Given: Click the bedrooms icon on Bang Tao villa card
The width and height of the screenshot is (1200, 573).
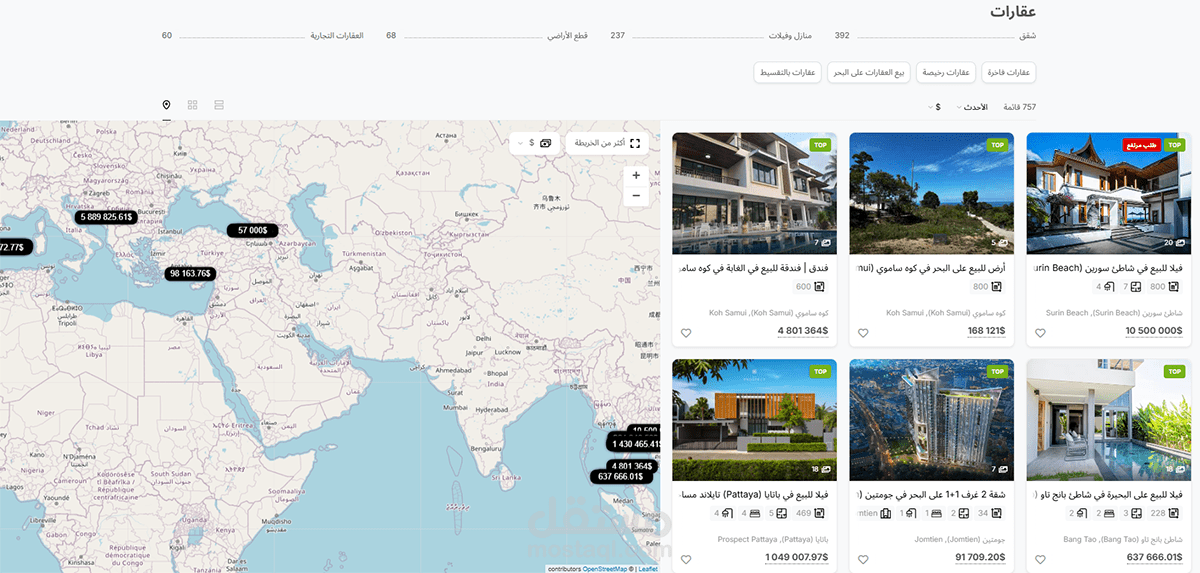Looking at the screenshot, I should [x=1109, y=514].
